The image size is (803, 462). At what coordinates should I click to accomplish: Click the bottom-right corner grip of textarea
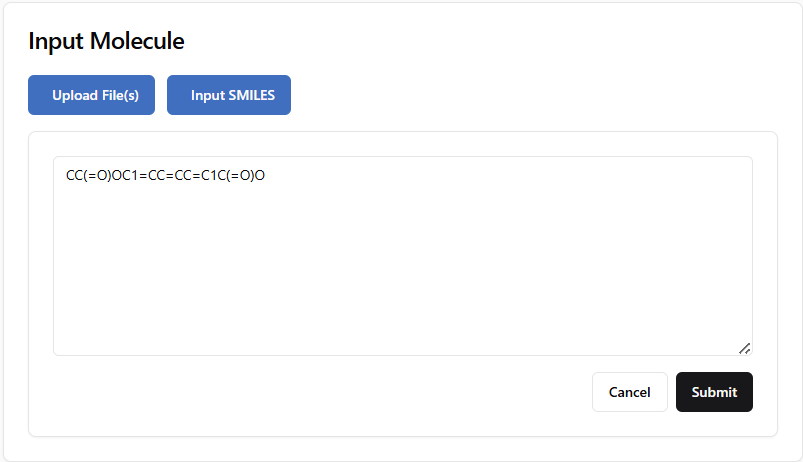(744, 348)
